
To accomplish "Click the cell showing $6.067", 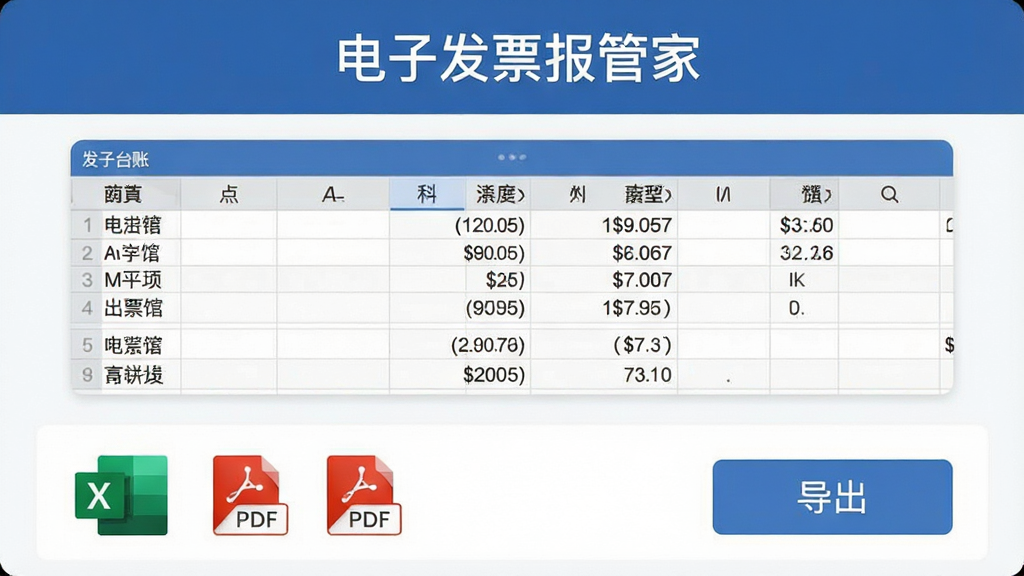I will coord(604,253).
